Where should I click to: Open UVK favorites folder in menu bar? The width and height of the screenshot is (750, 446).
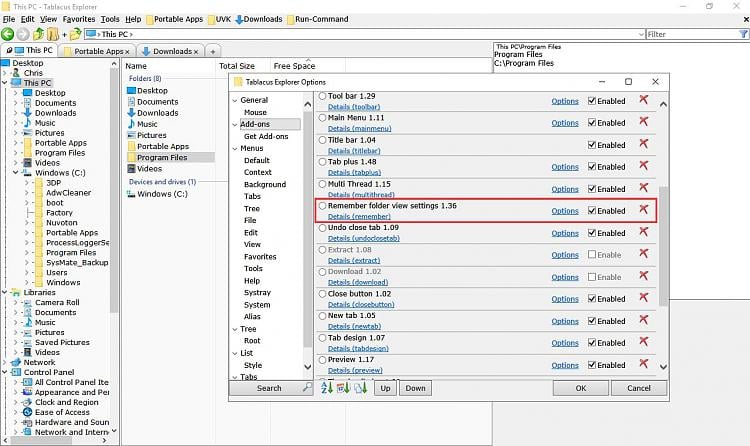[x=220, y=19]
